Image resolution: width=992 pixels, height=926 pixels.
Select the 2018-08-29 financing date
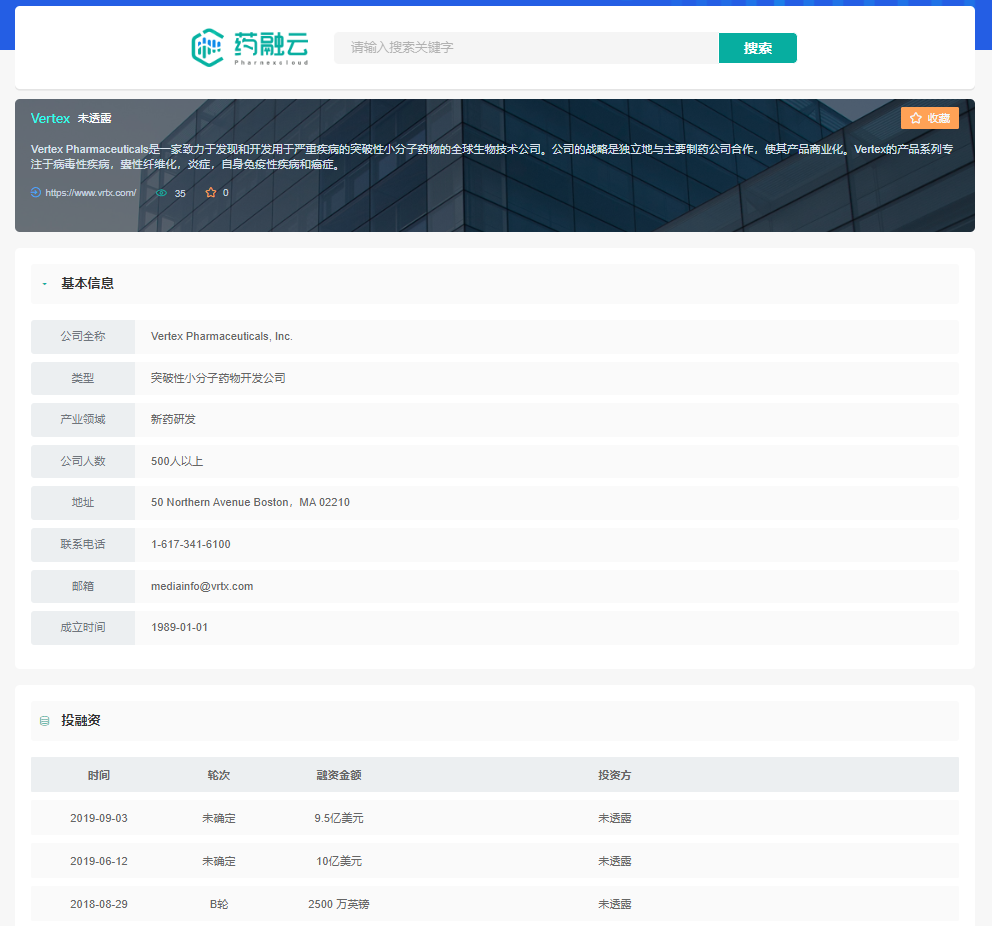pos(99,904)
